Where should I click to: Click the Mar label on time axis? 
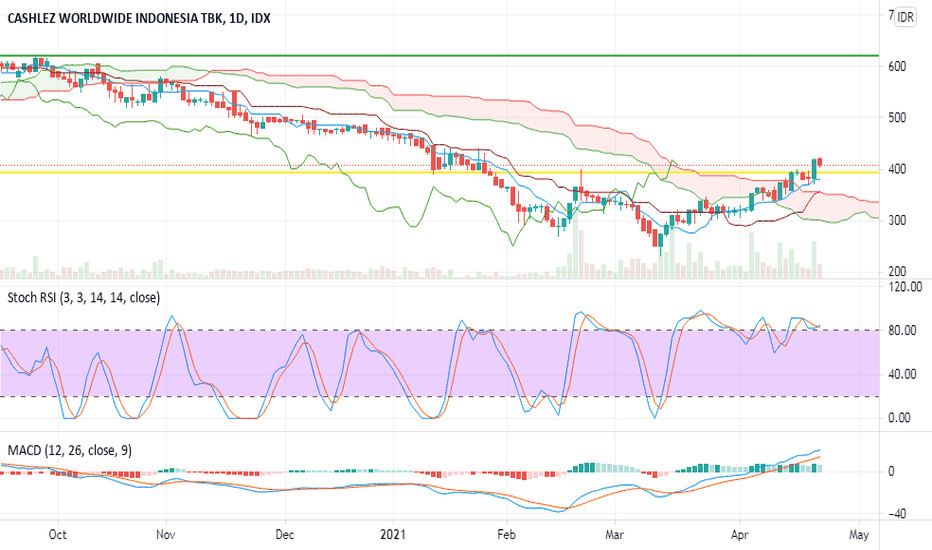pyautogui.click(x=614, y=534)
